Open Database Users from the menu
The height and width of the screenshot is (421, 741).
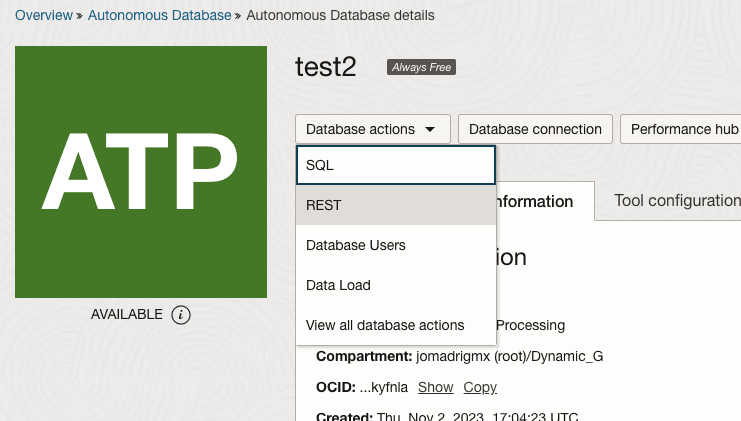pos(396,245)
